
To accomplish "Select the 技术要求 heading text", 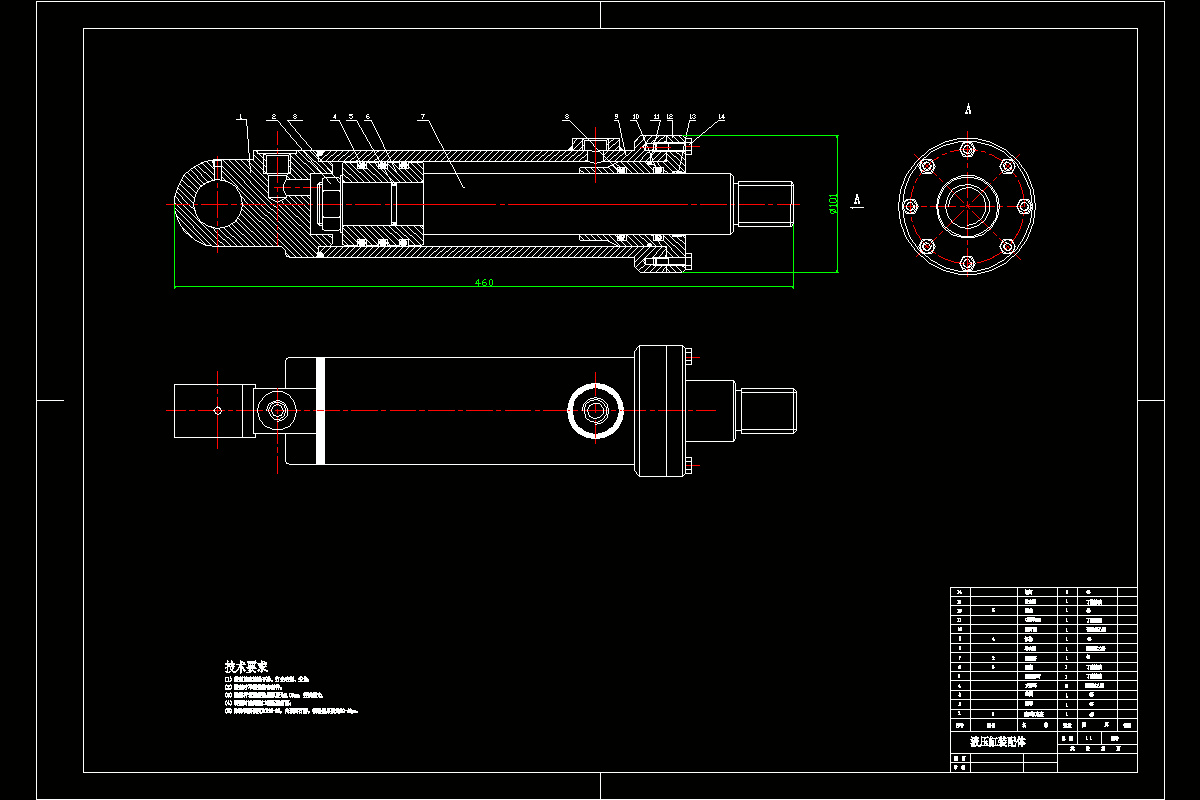I will coord(246,666).
